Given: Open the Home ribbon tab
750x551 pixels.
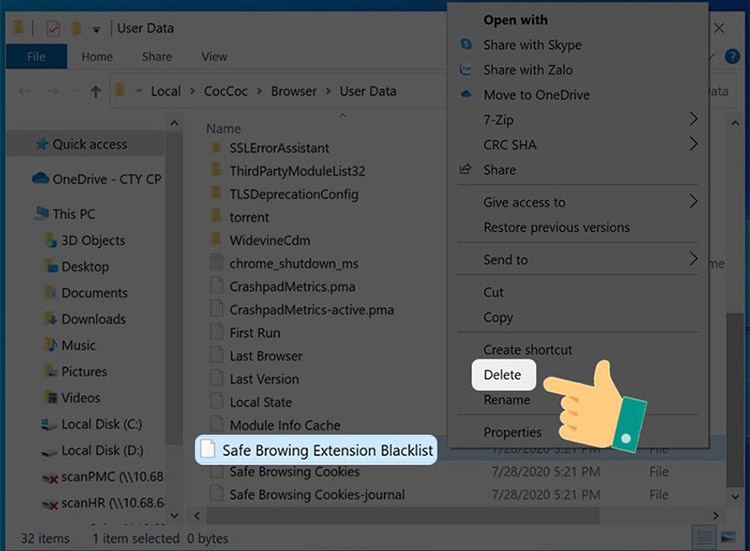Looking at the screenshot, I should 97,56.
